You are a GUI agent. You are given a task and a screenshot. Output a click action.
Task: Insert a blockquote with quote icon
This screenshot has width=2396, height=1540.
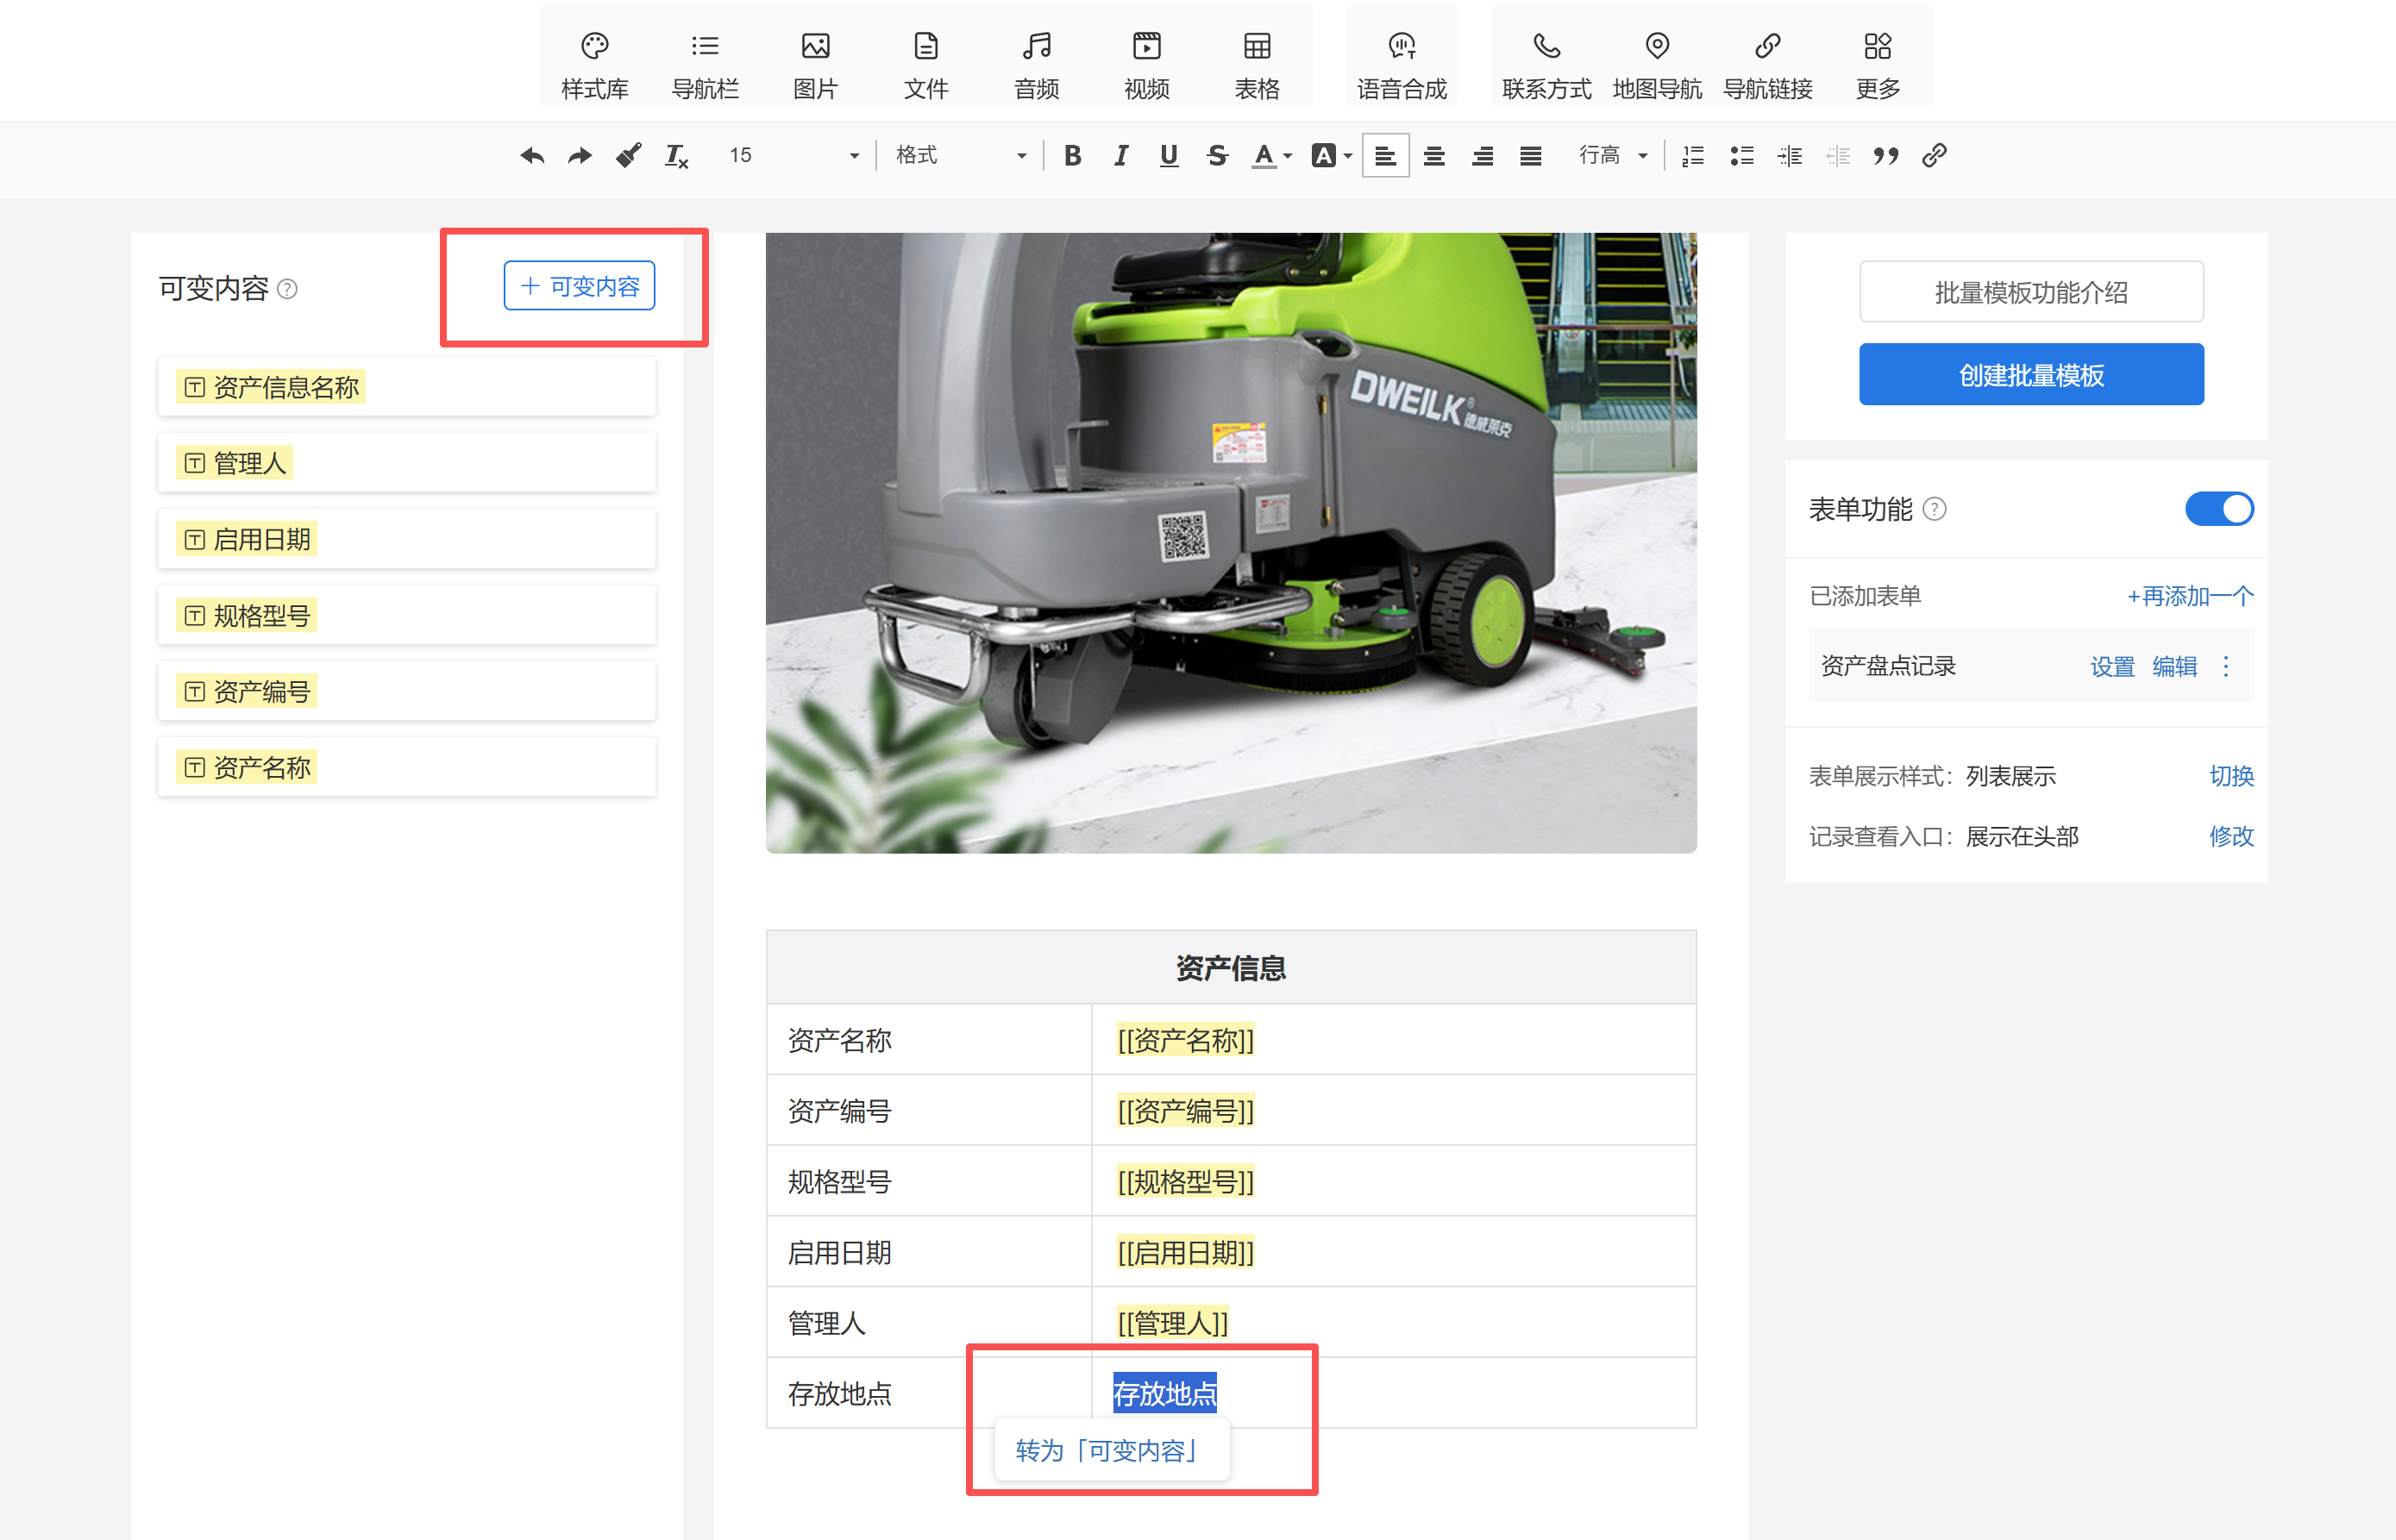click(x=1885, y=156)
